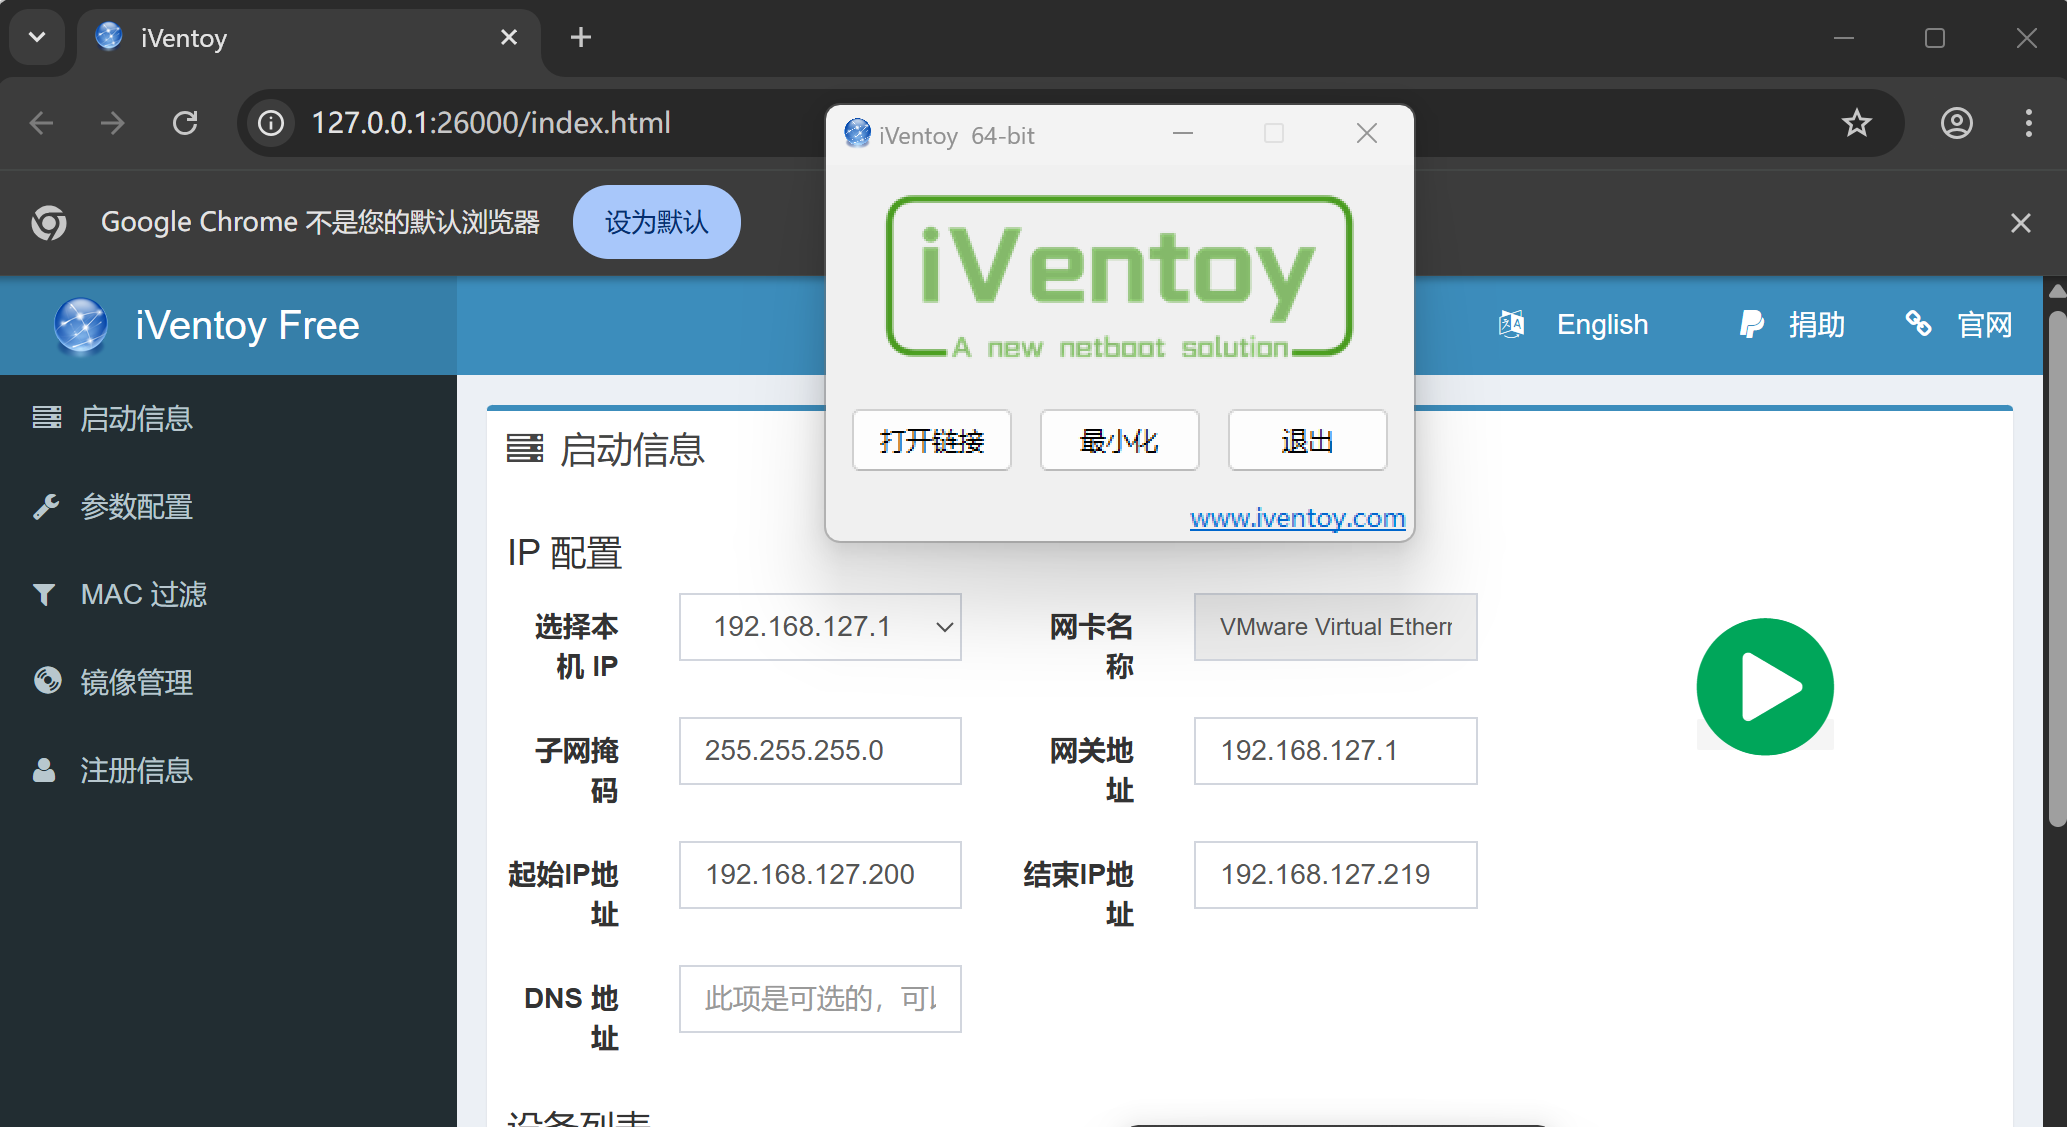Image resolution: width=2067 pixels, height=1127 pixels.
Task: Click the green start service play button
Action: (x=1764, y=686)
